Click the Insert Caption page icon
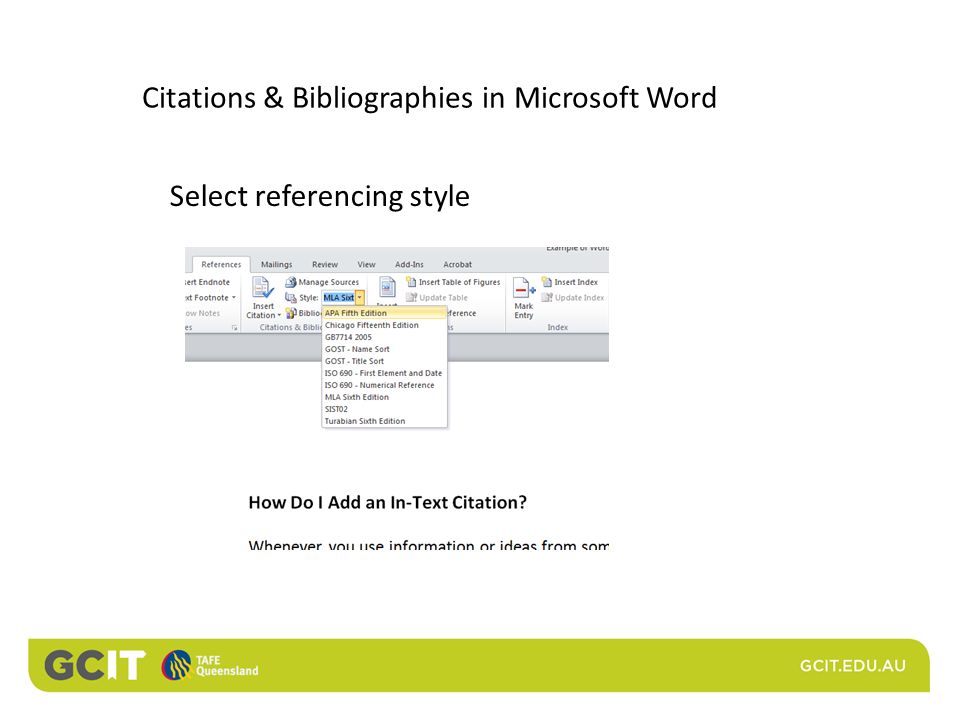This screenshot has height=720, width=960. pyautogui.click(x=388, y=287)
